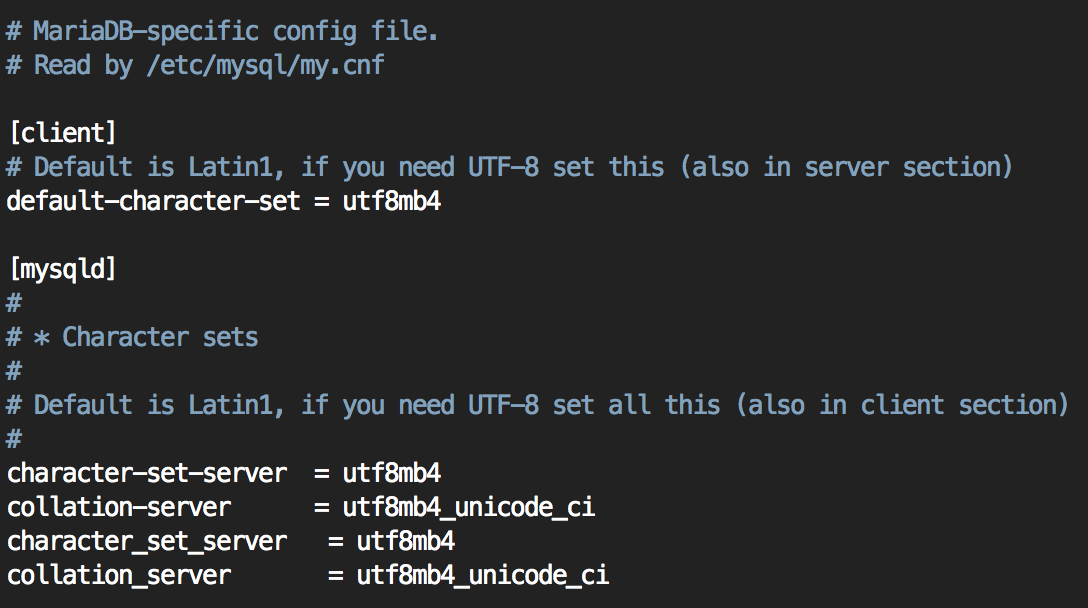Image resolution: width=1088 pixels, height=608 pixels.
Task: Click the collation_server underscore setting
Action: 119,575
